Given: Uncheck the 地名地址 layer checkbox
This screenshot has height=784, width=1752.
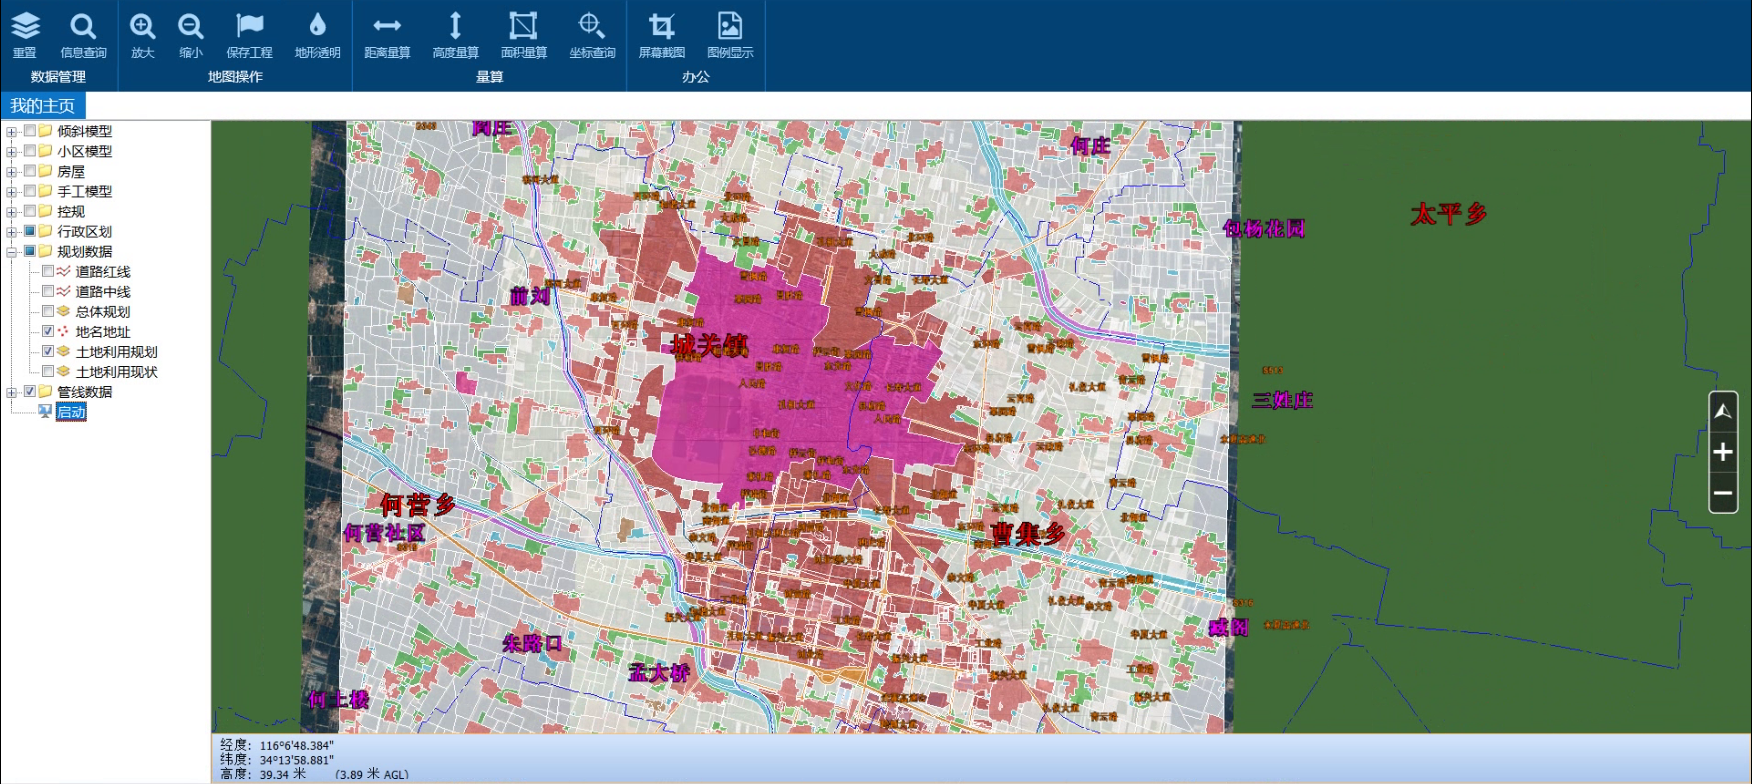Looking at the screenshot, I should pos(48,331).
